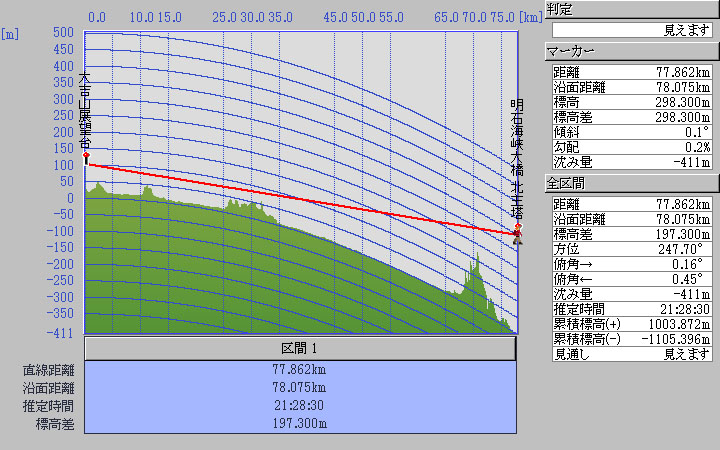The image size is (720, 450).
Task: Click the 450 elevation axis label
Action: (63, 49)
